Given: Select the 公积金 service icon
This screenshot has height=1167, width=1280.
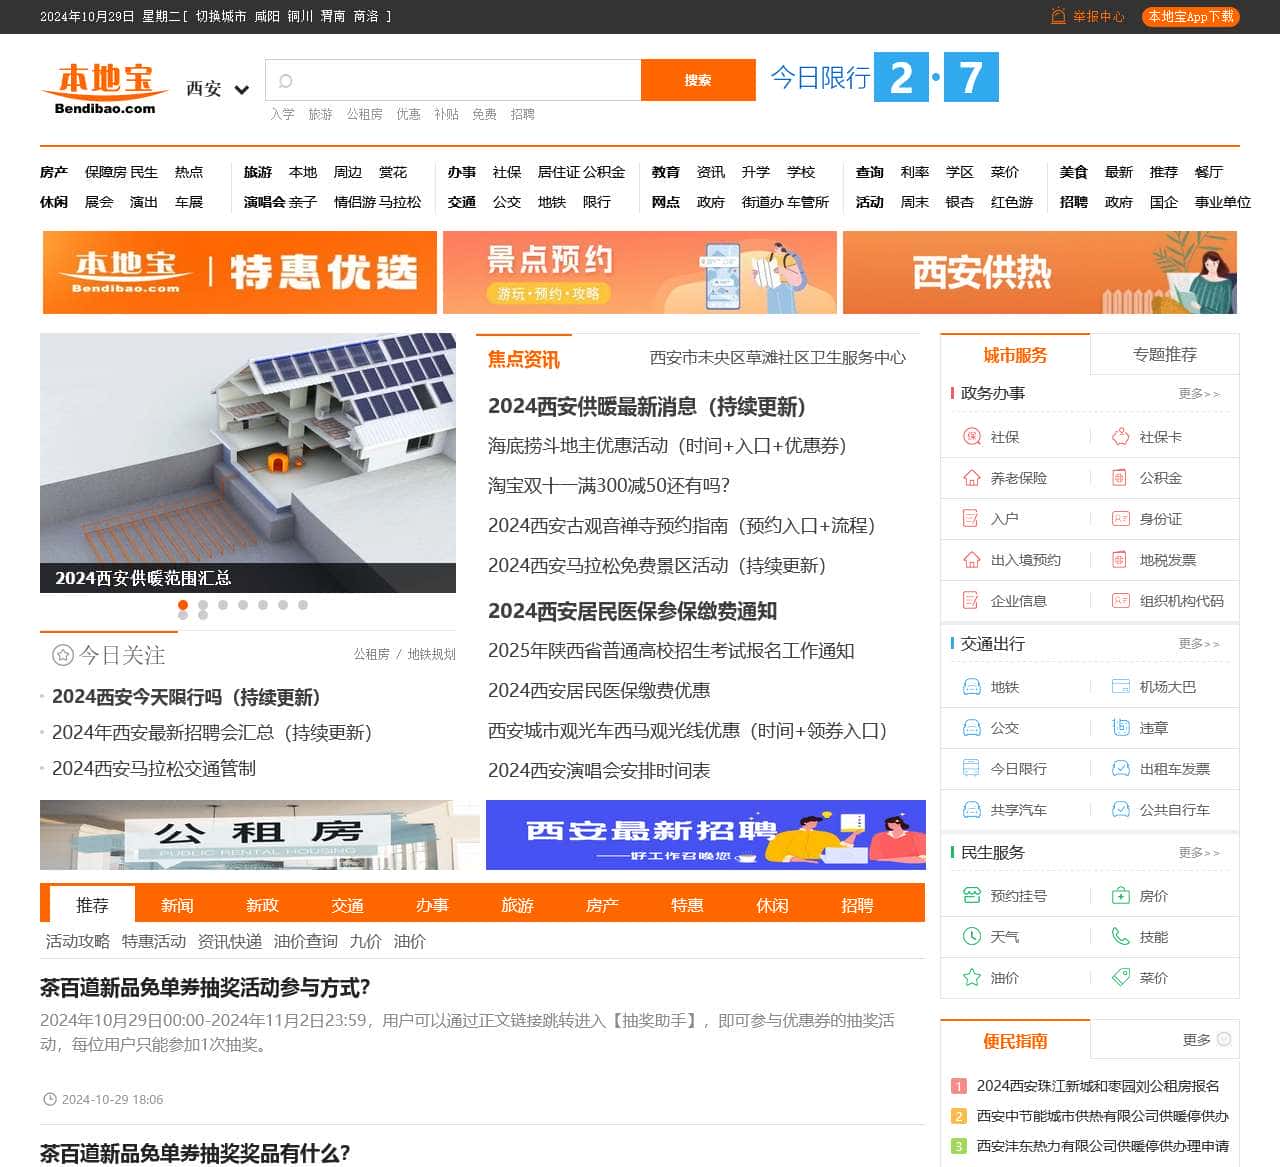Looking at the screenshot, I should tap(1120, 478).
